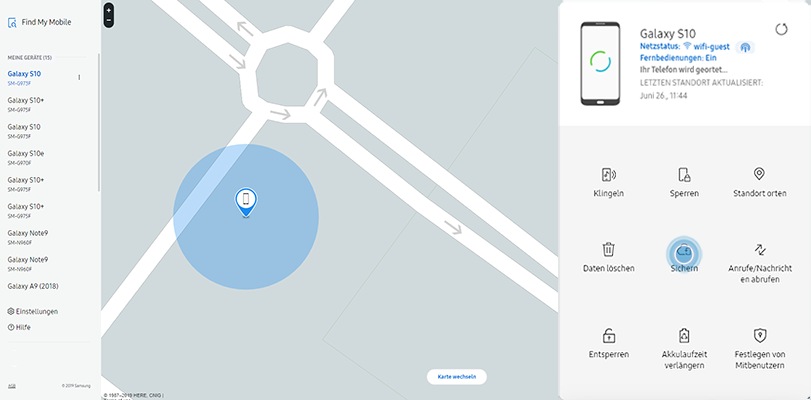Open the three-dot menu beside the selected Galaxy S10
Viewport: 811px width, 400px height.
click(79, 78)
